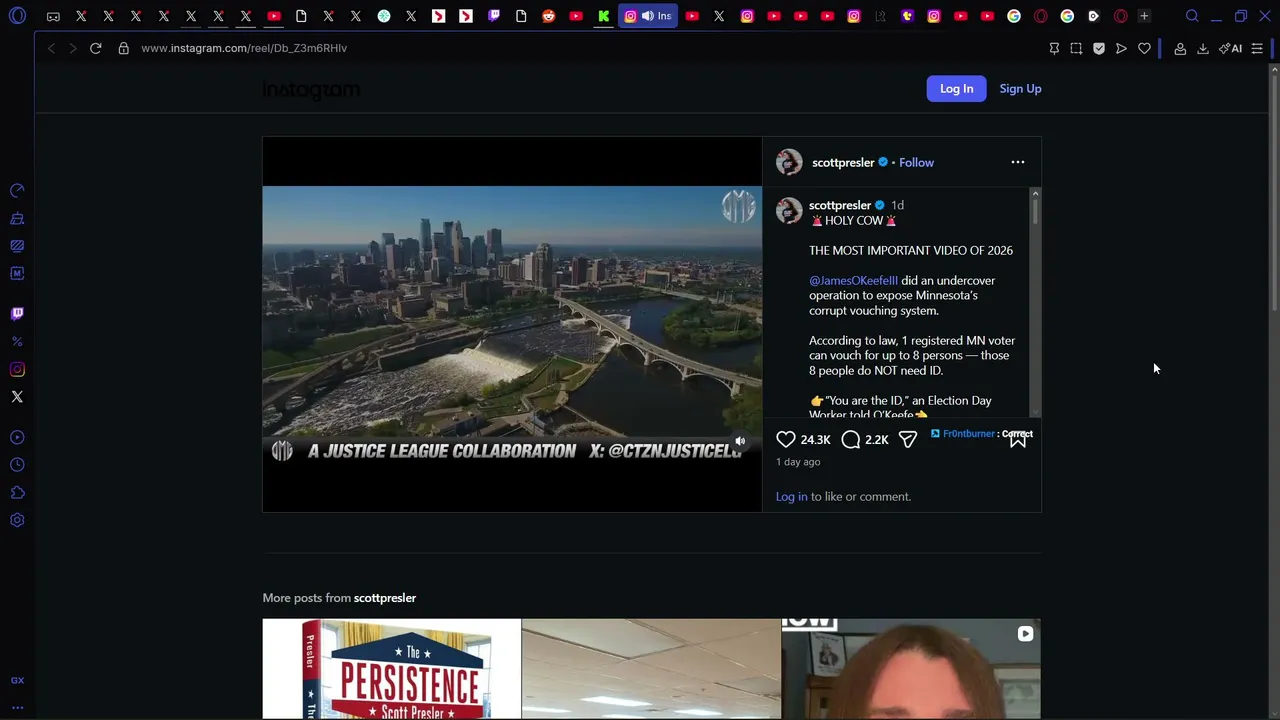
Task: Open the long-haired person video post thumbnail
Action: [911, 669]
